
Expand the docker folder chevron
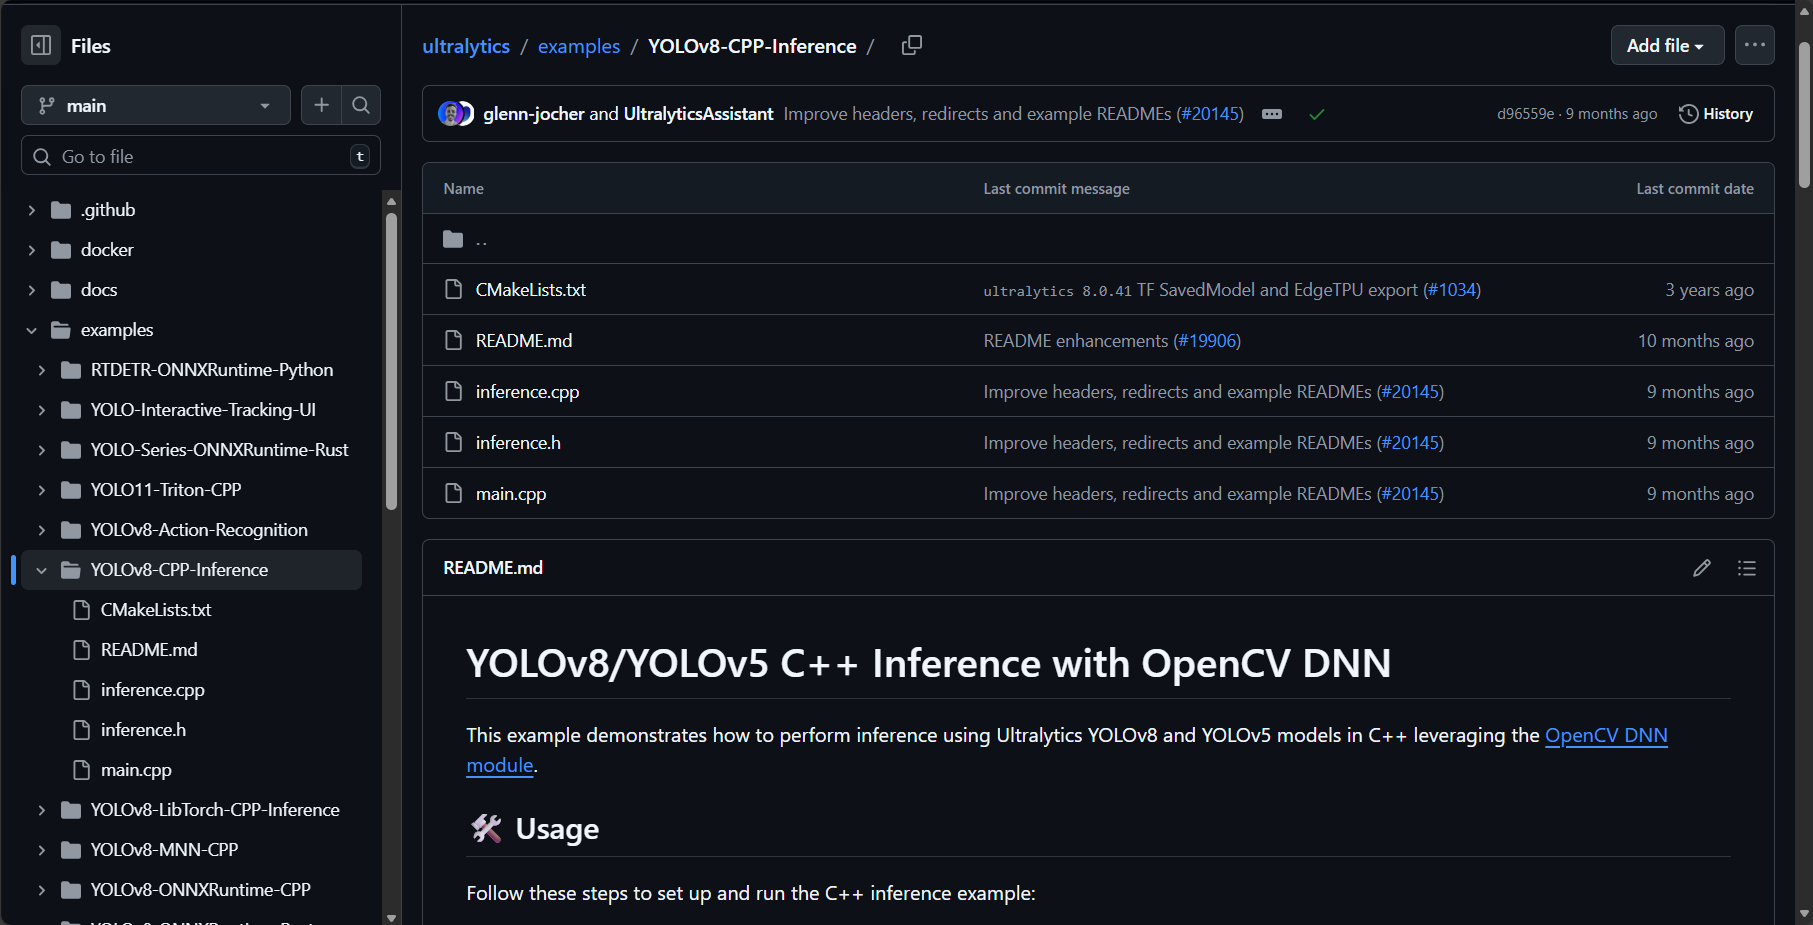pos(31,250)
